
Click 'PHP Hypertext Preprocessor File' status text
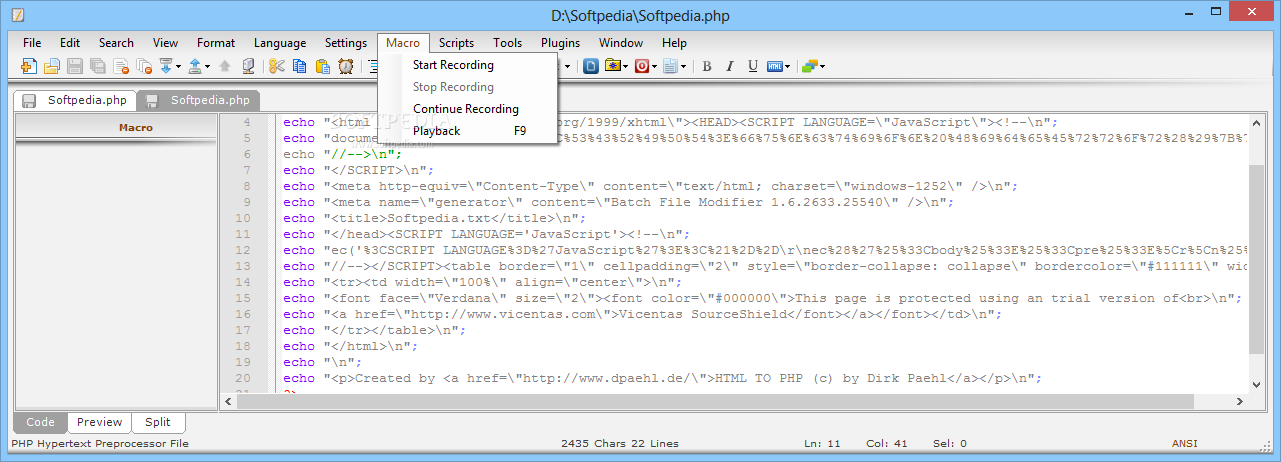click(x=99, y=443)
